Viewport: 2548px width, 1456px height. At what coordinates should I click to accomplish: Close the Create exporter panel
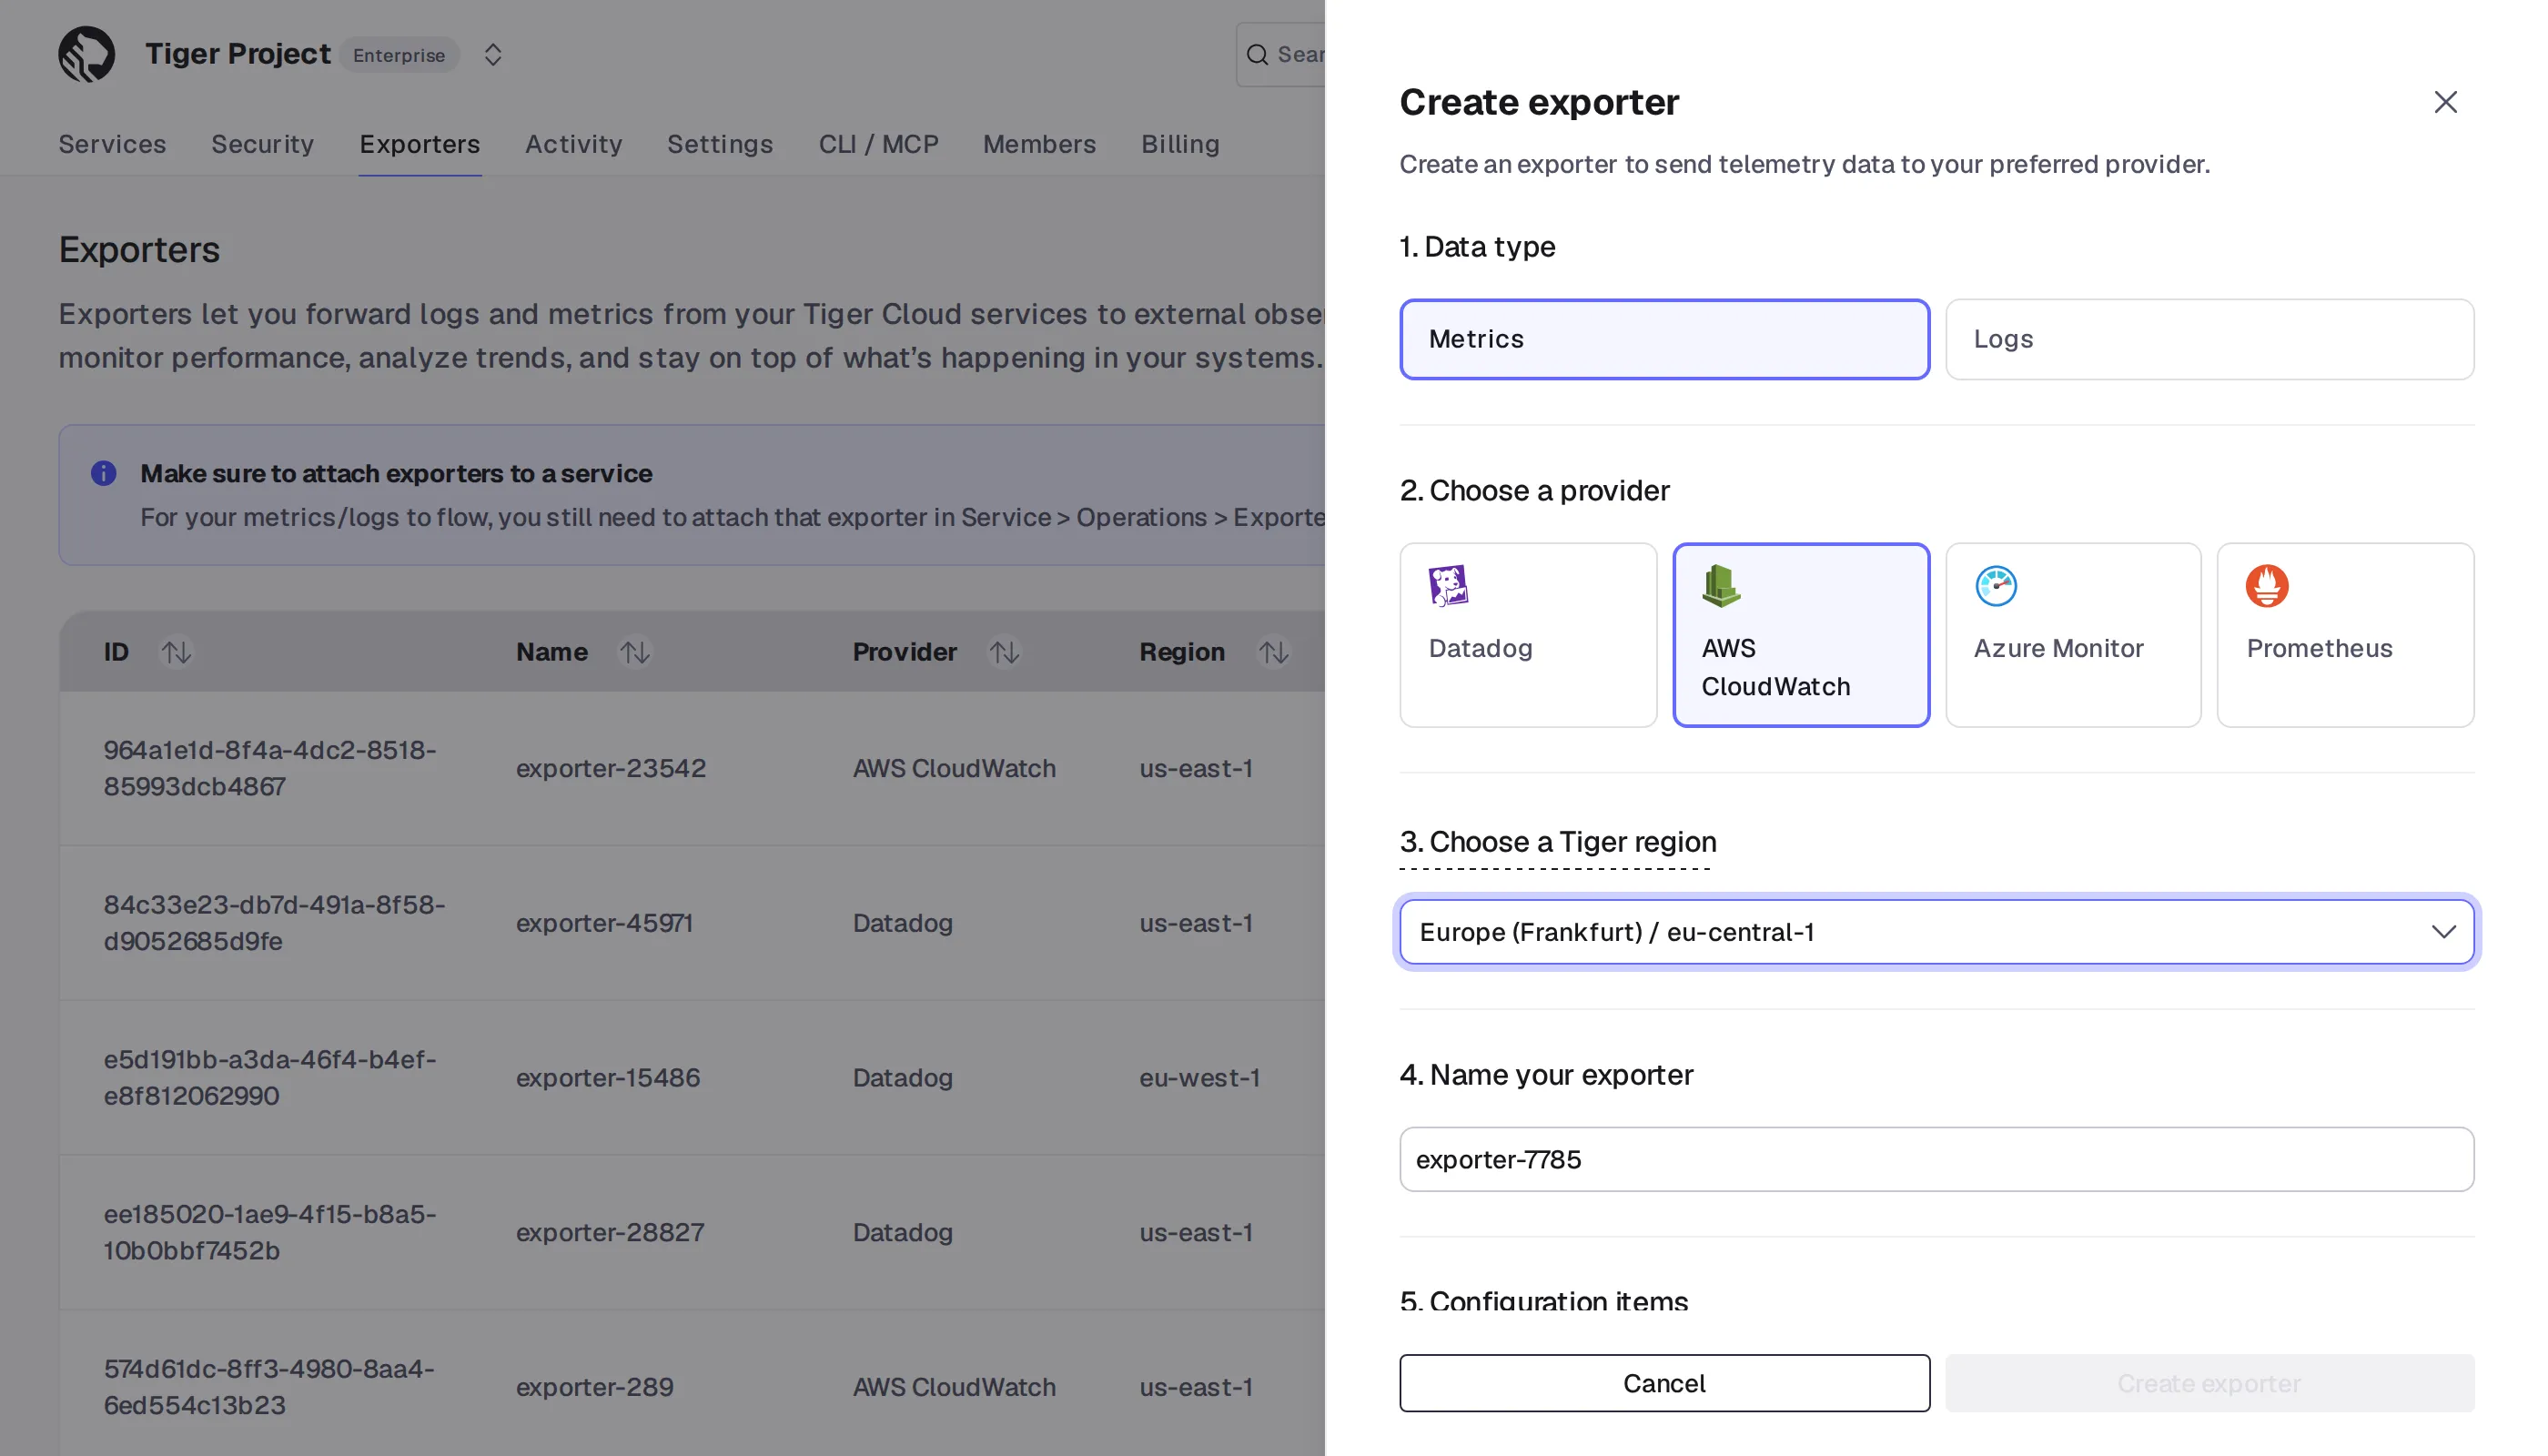pyautogui.click(x=2445, y=102)
